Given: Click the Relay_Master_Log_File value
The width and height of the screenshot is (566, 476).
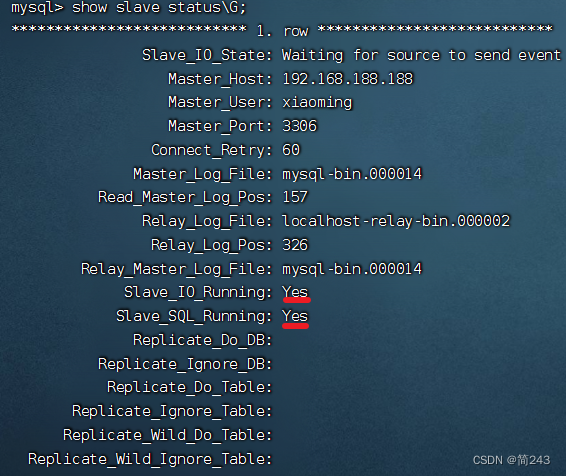Looking at the screenshot, I should [352, 269].
